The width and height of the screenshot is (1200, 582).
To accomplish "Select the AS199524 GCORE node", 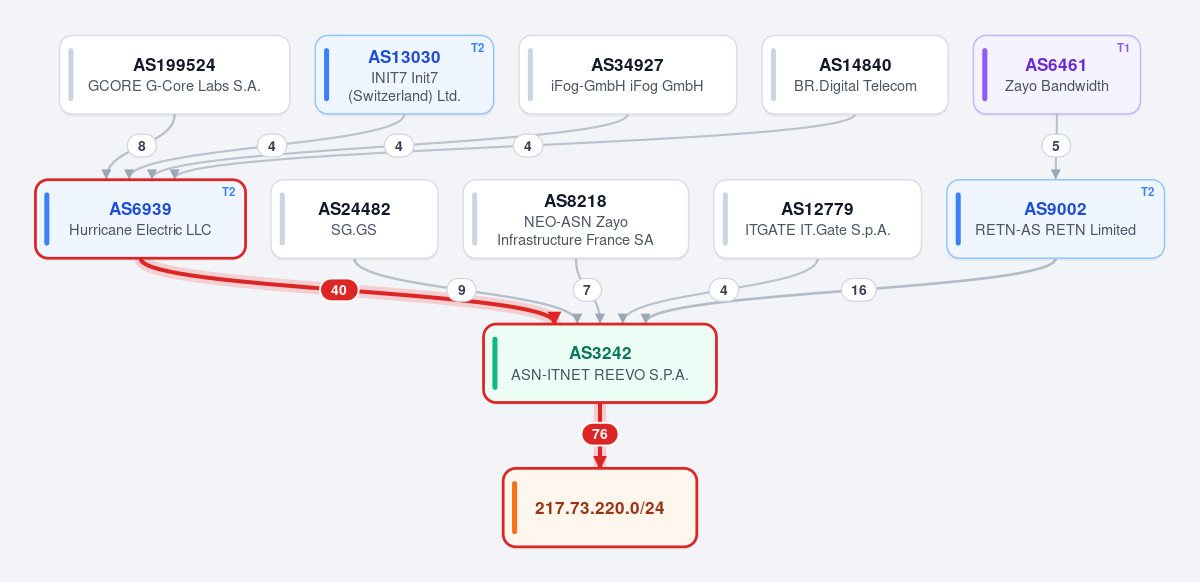I will coord(175,75).
